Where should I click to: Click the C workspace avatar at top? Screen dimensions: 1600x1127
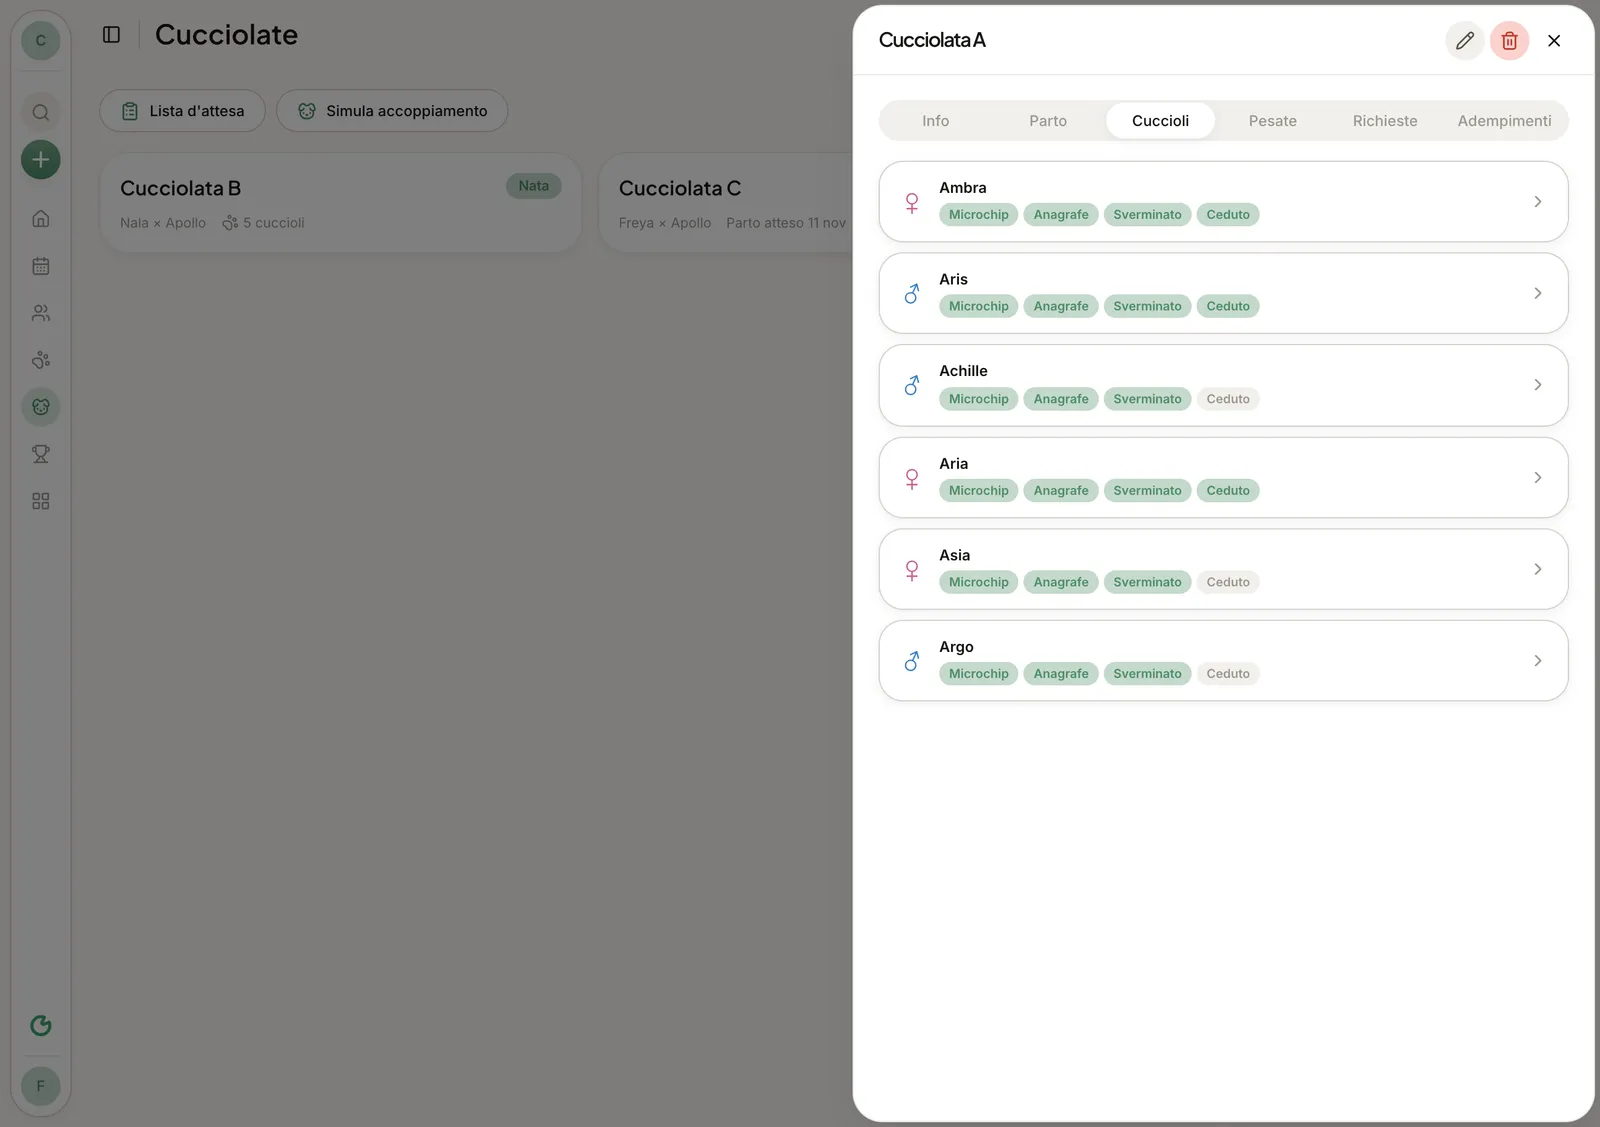coord(41,41)
